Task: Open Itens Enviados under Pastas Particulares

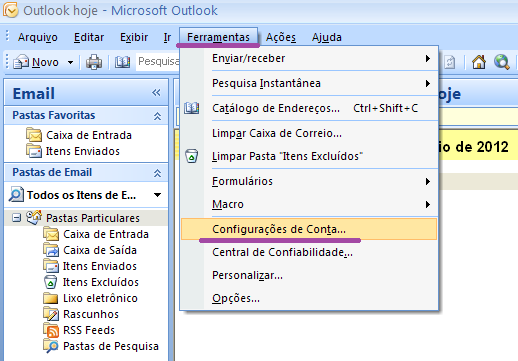Action: pos(100,266)
